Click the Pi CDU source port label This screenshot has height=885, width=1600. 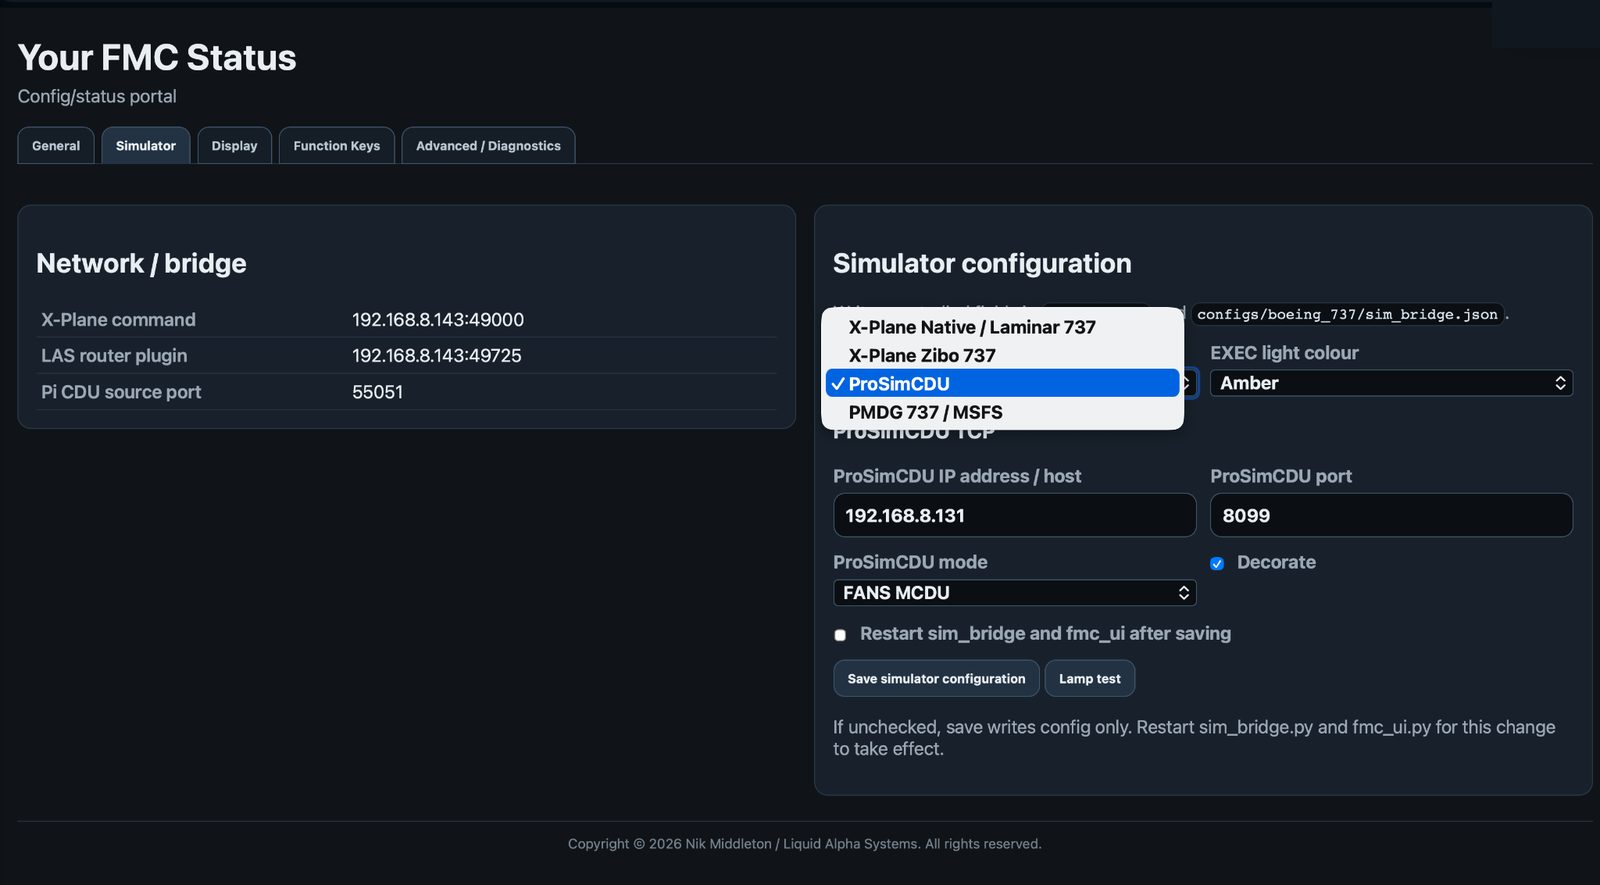121,392
